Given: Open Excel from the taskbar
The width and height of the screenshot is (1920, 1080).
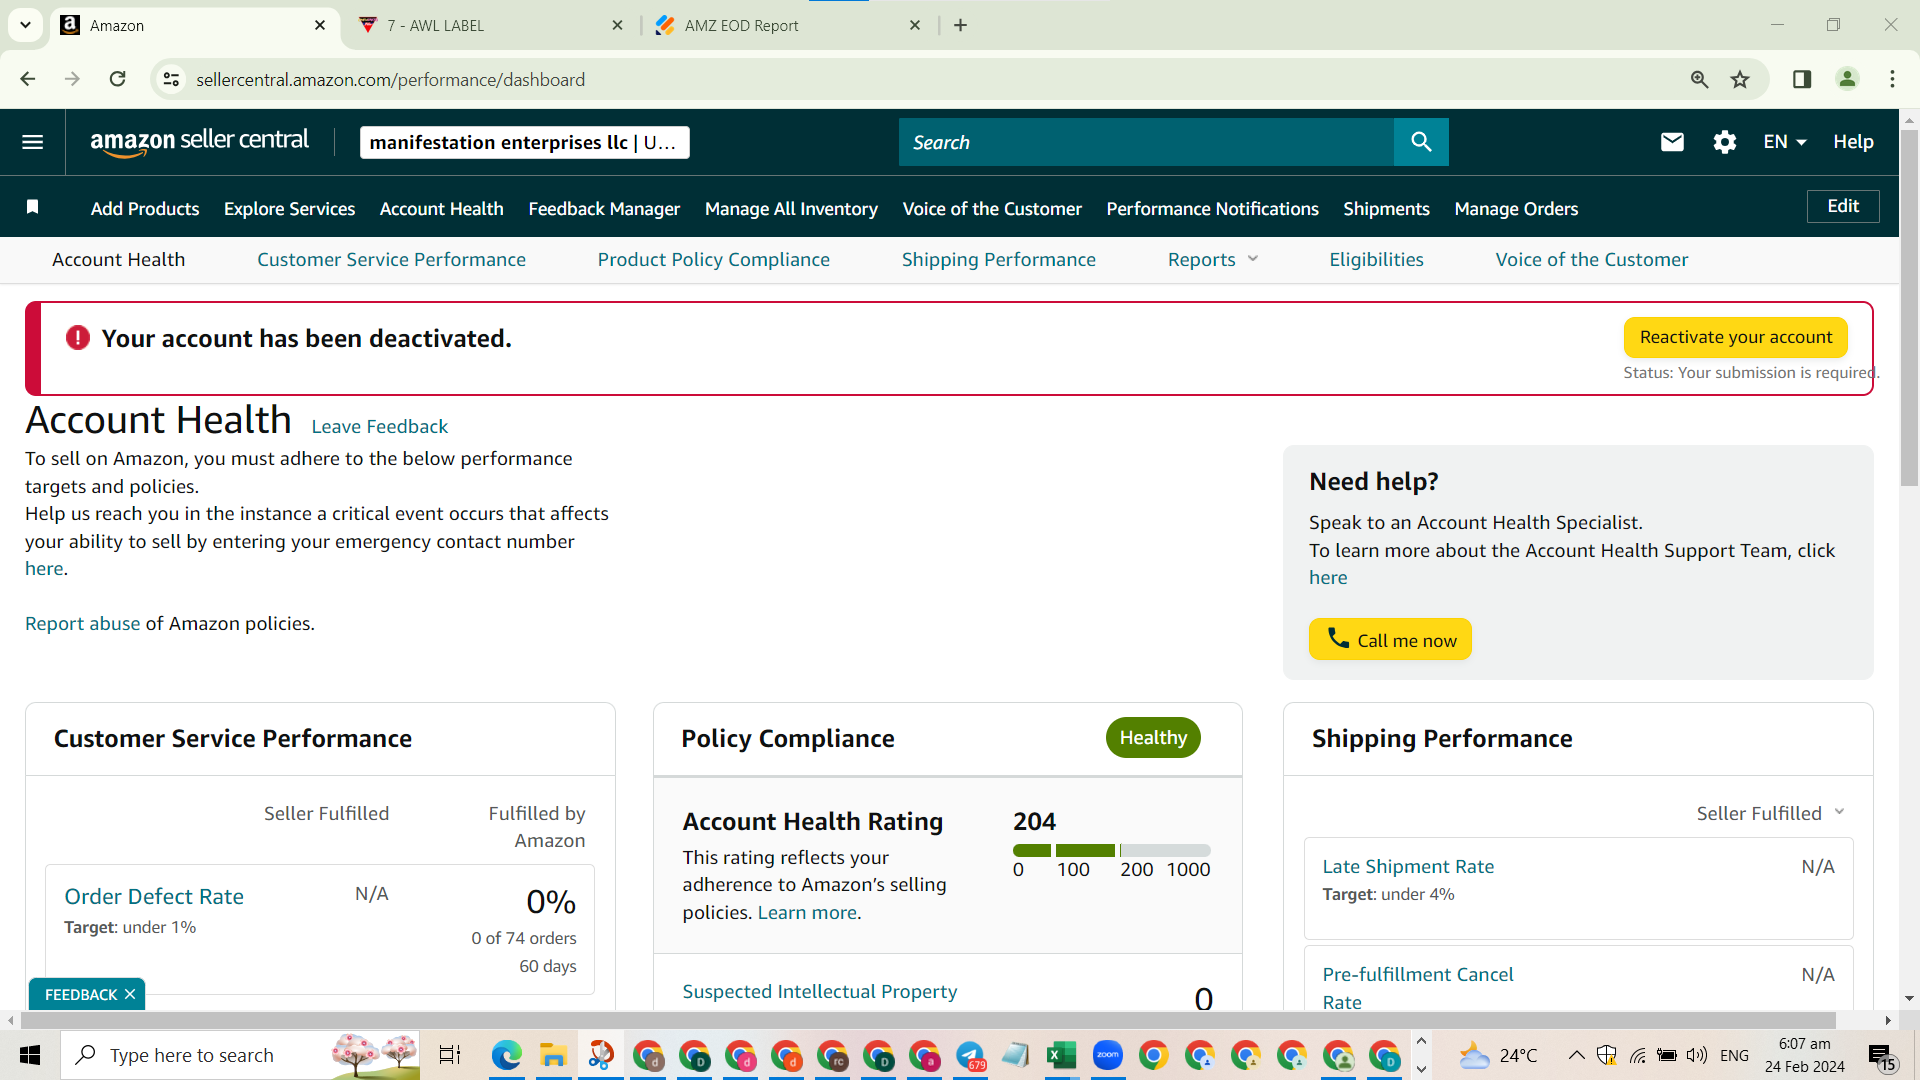Looking at the screenshot, I should pos(1061,1055).
